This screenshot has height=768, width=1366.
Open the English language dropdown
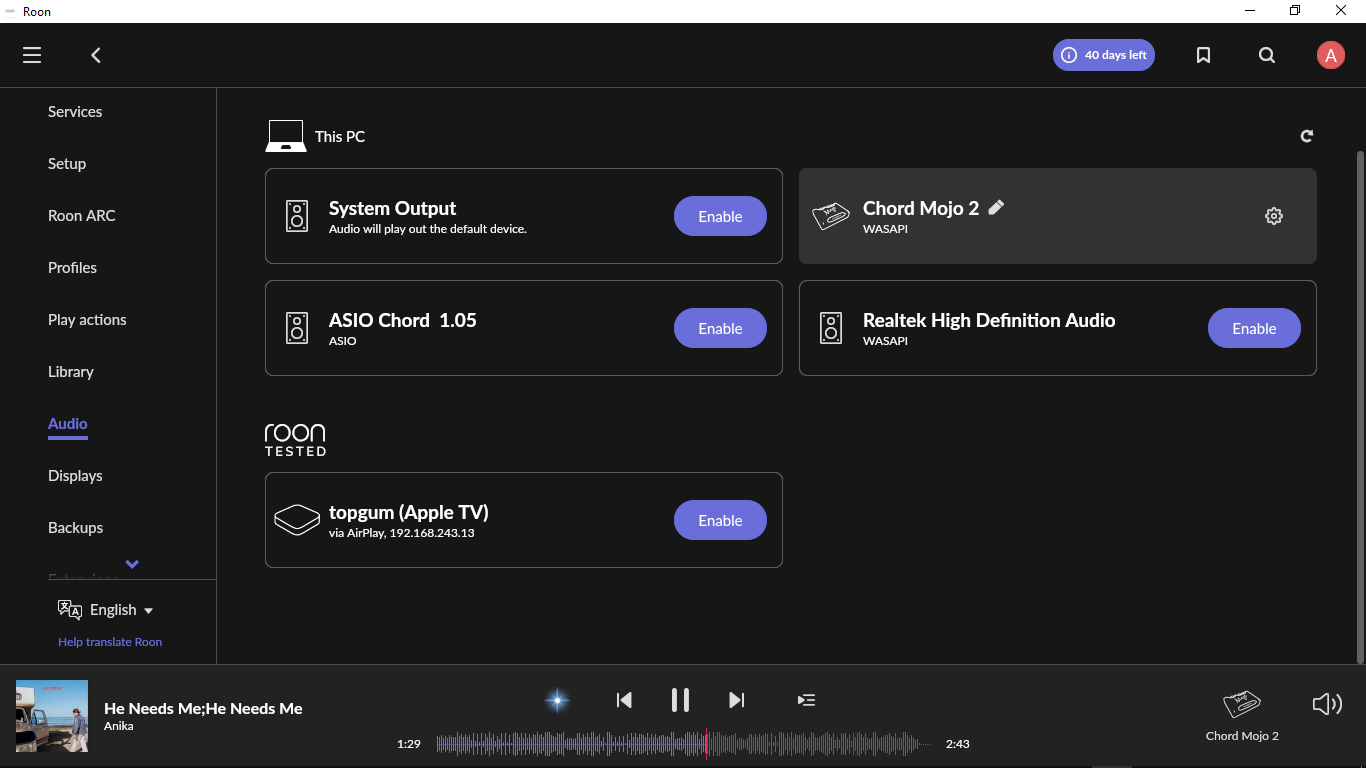point(121,610)
